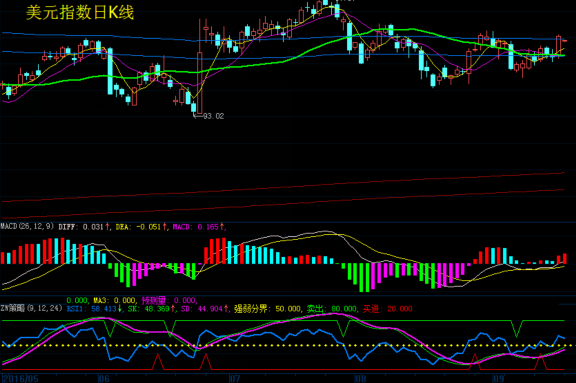
Task: Jump to the 06 month marker
Action: (104, 379)
